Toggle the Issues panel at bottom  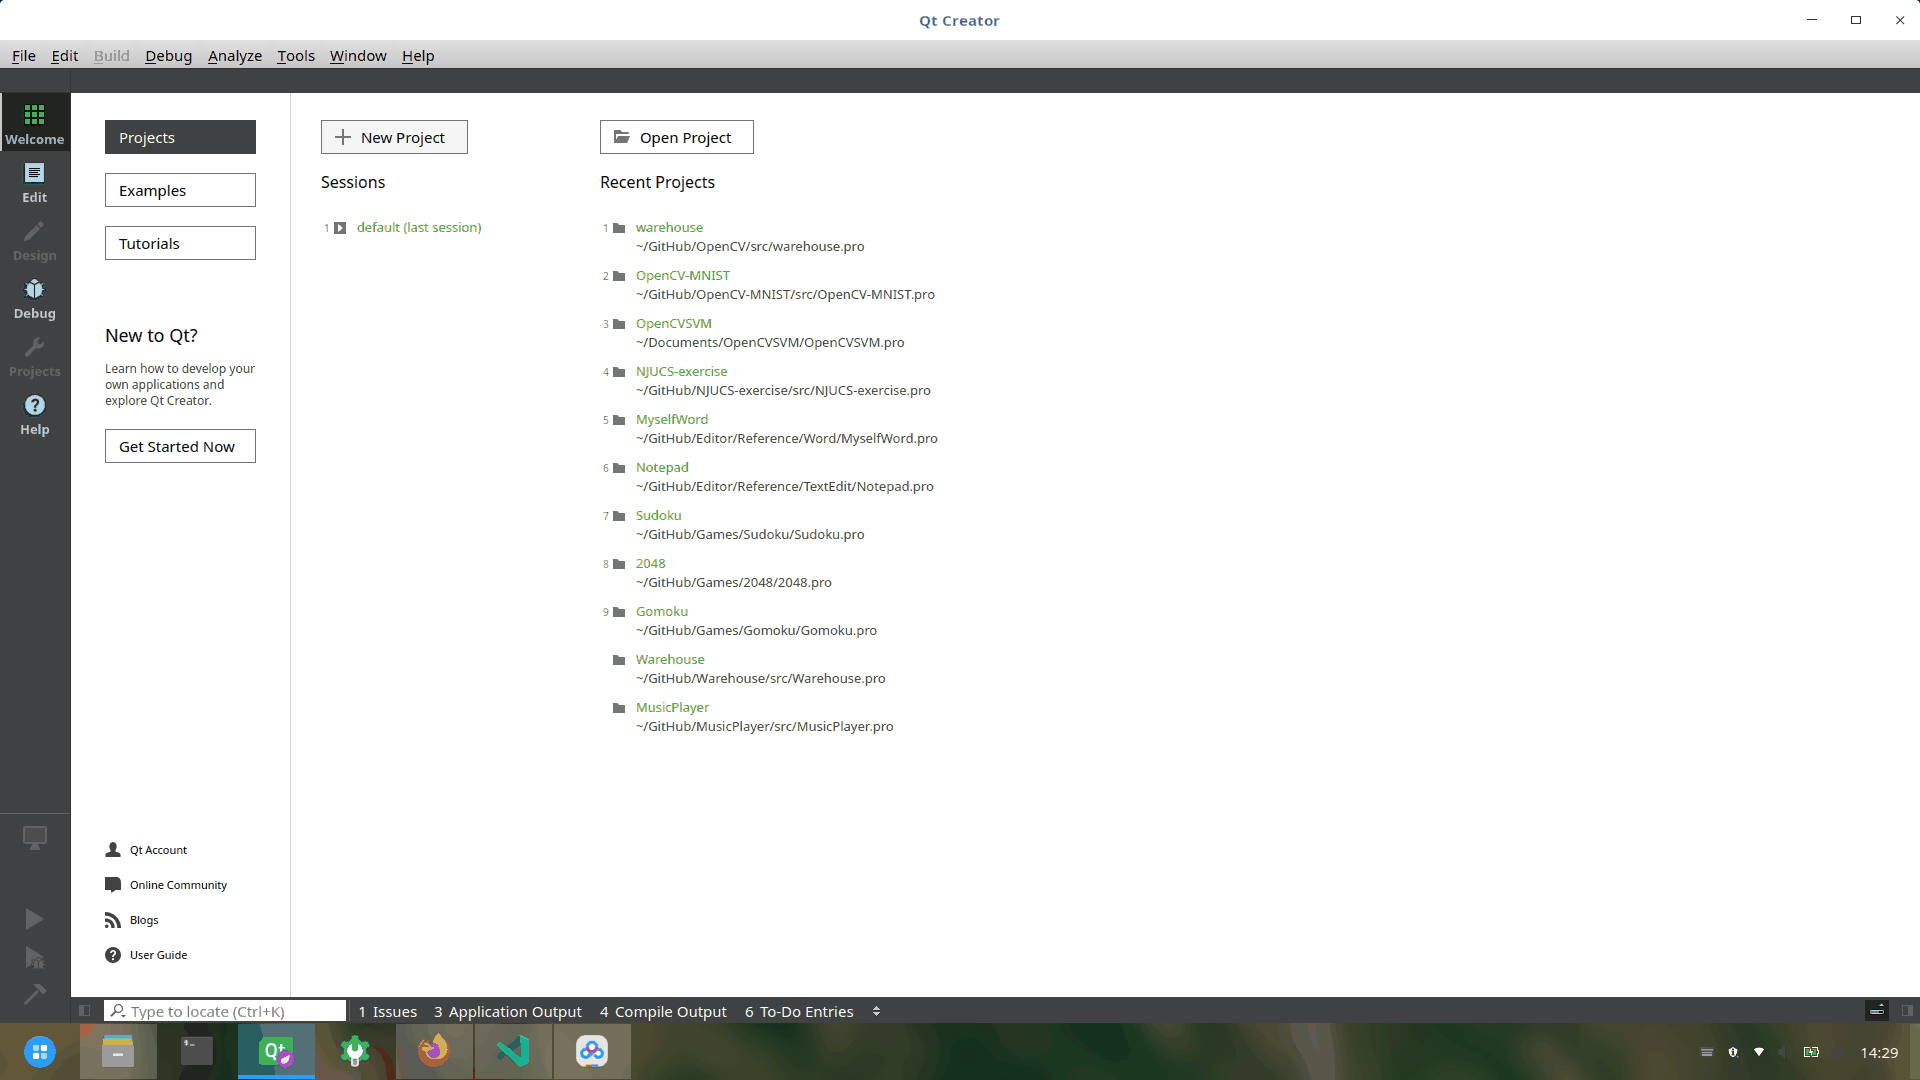(x=384, y=1011)
